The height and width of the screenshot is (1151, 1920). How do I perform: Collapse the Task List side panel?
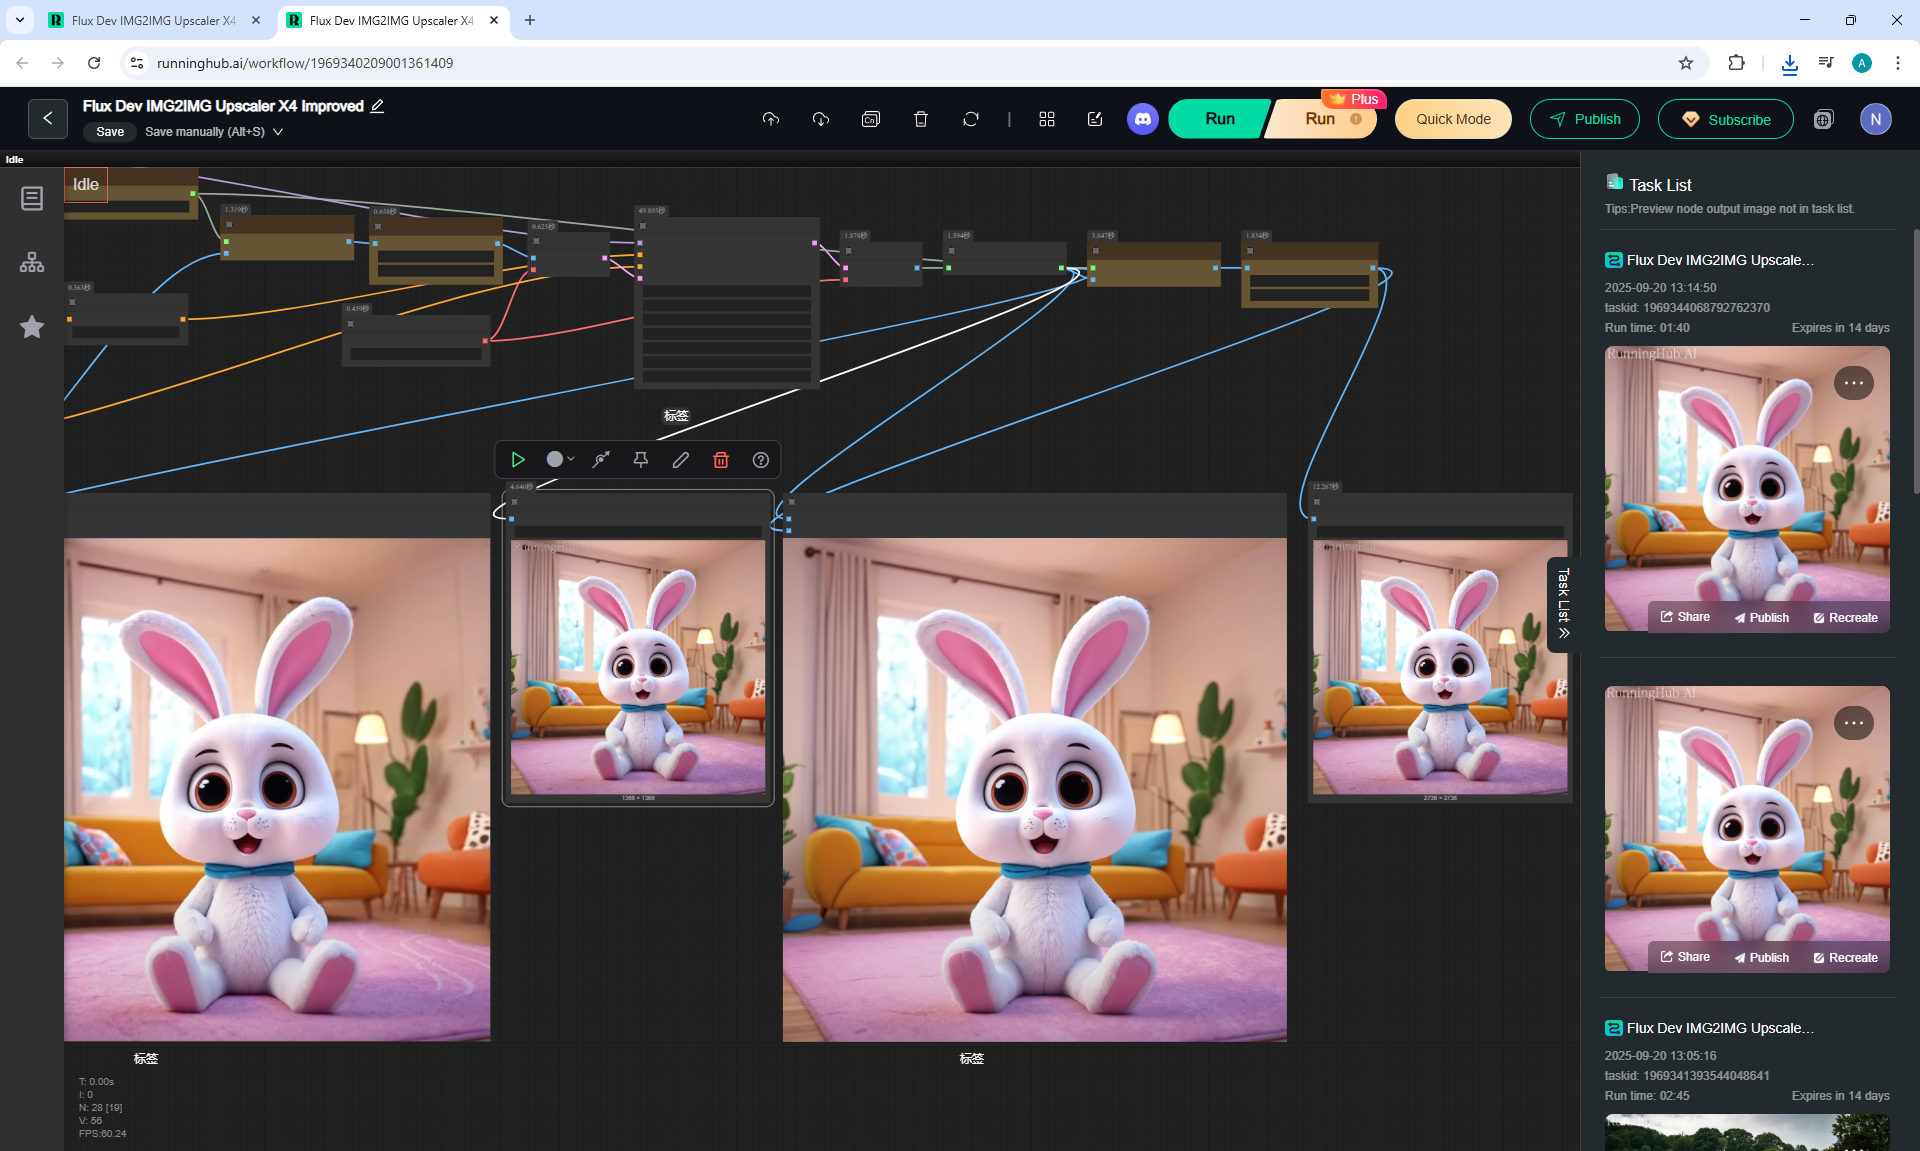point(1563,604)
